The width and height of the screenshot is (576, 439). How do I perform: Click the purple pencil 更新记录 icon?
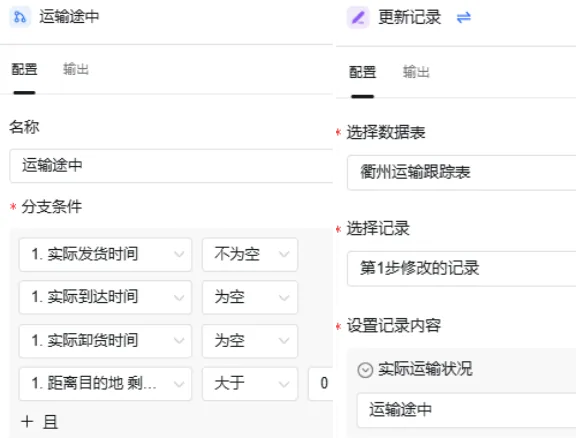tap(358, 17)
